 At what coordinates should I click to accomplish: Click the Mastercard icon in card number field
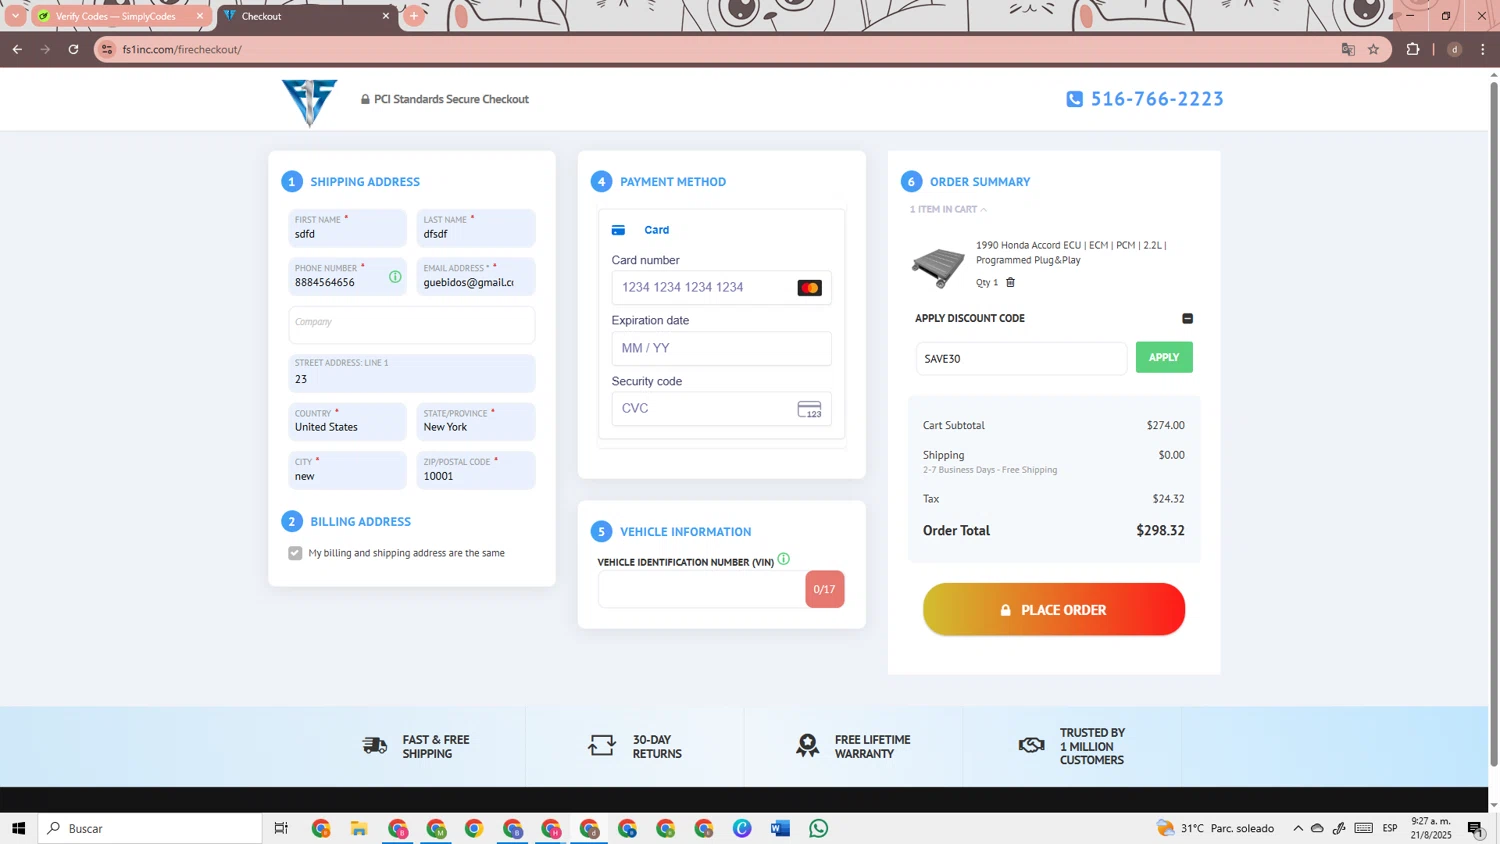click(809, 288)
